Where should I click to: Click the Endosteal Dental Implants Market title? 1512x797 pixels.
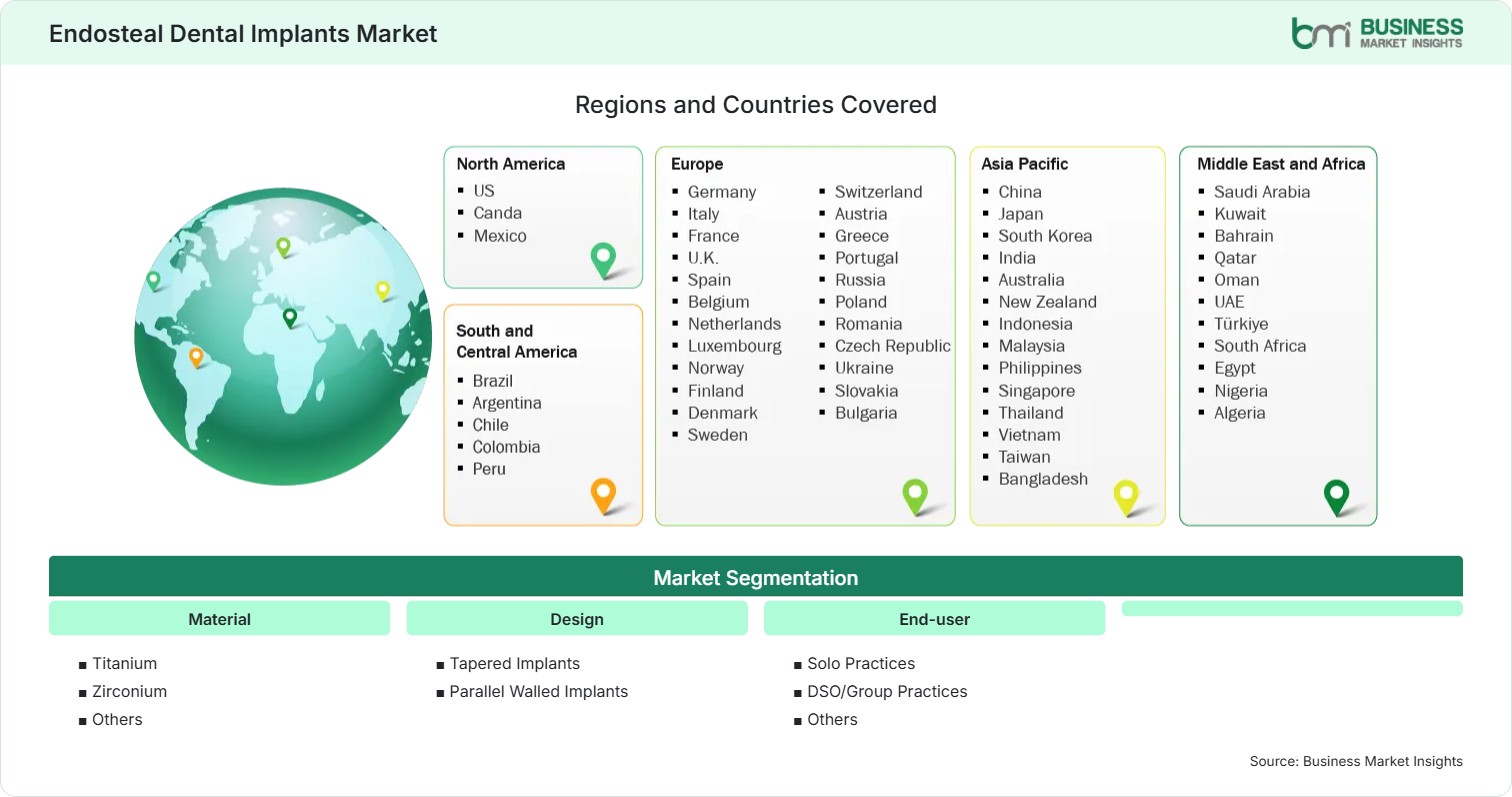coord(243,33)
